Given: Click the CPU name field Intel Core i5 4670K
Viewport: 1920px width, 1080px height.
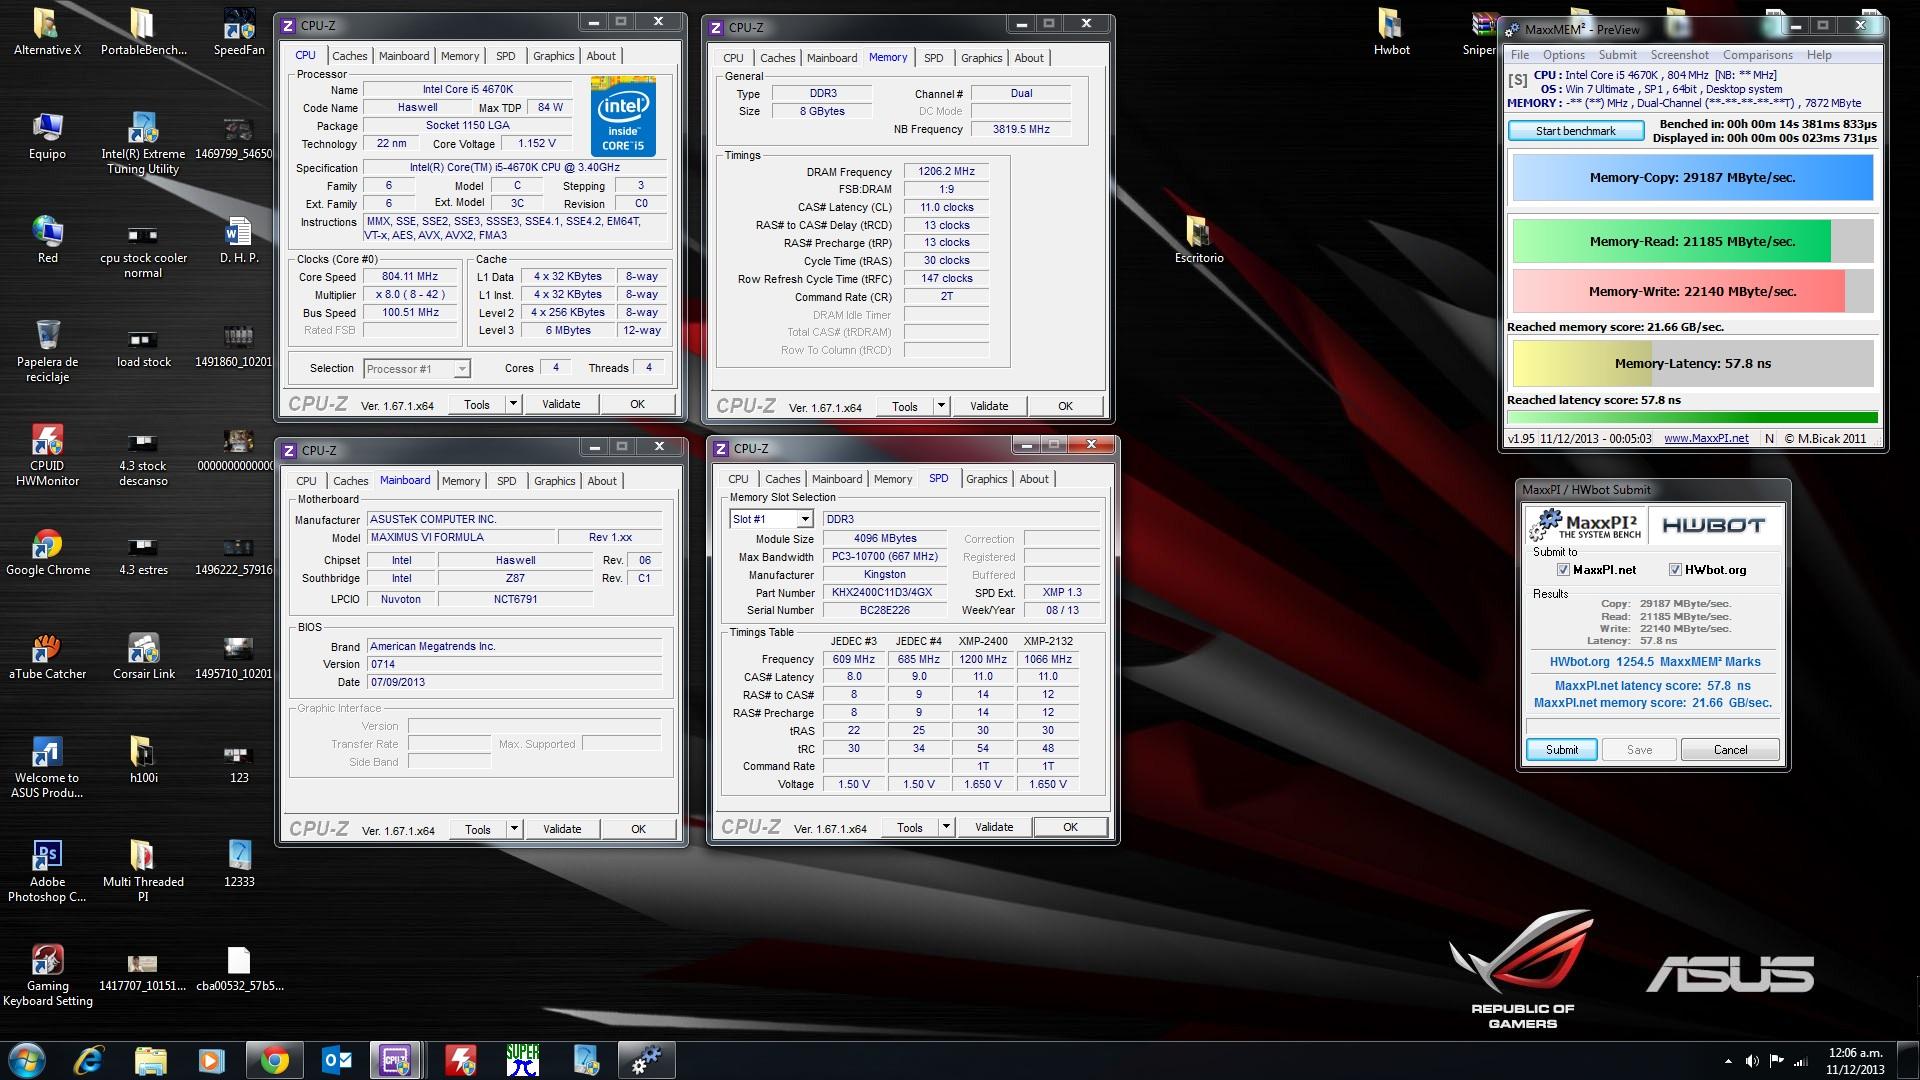Looking at the screenshot, I should pos(468,90).
